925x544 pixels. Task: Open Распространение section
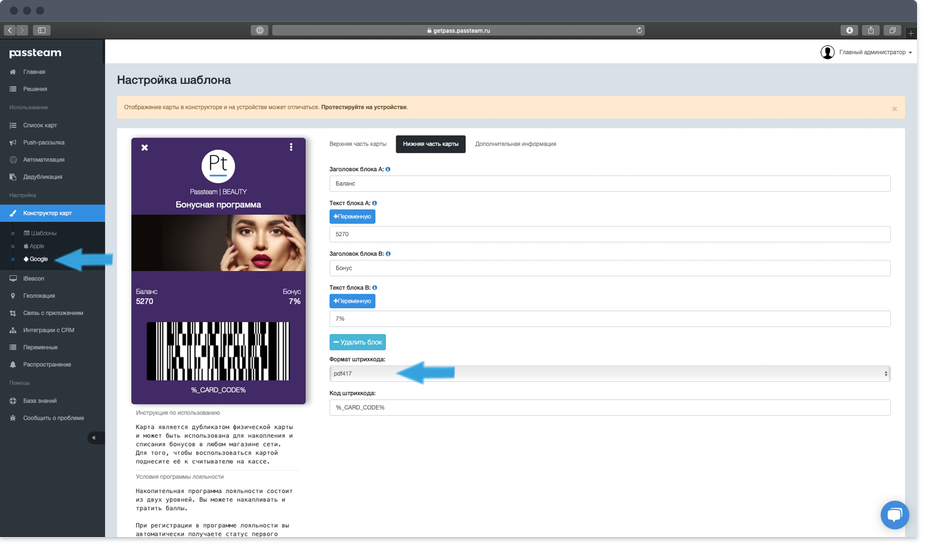click(x=47, y=365)
